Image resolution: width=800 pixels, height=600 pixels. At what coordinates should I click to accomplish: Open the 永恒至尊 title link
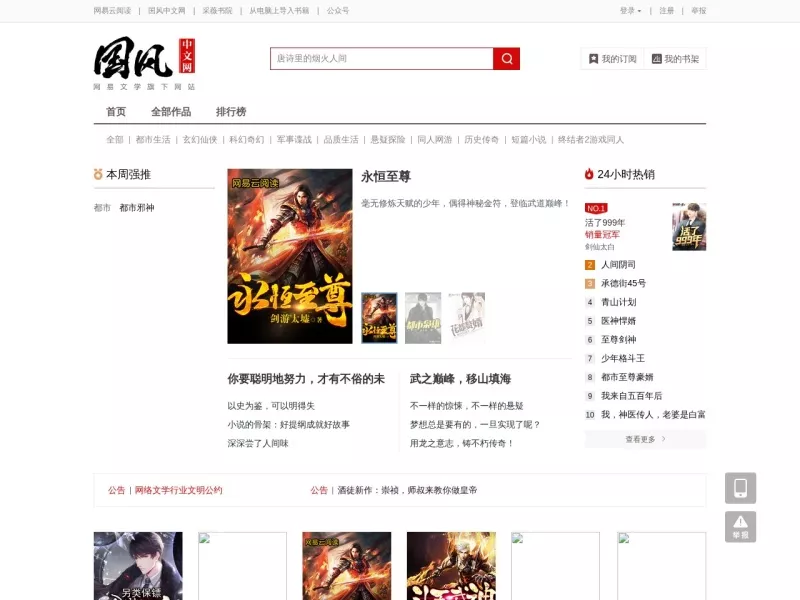(x=386, y=177)
